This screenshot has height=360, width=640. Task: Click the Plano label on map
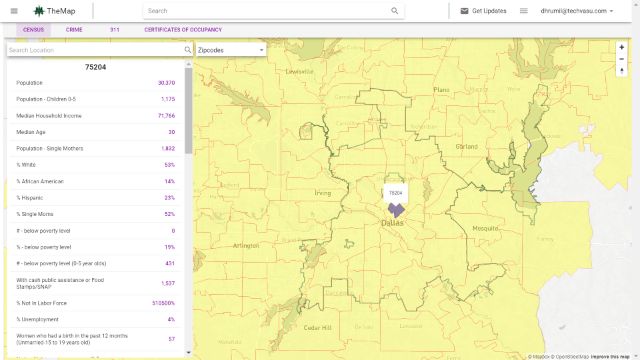click(x=441, y=89)
